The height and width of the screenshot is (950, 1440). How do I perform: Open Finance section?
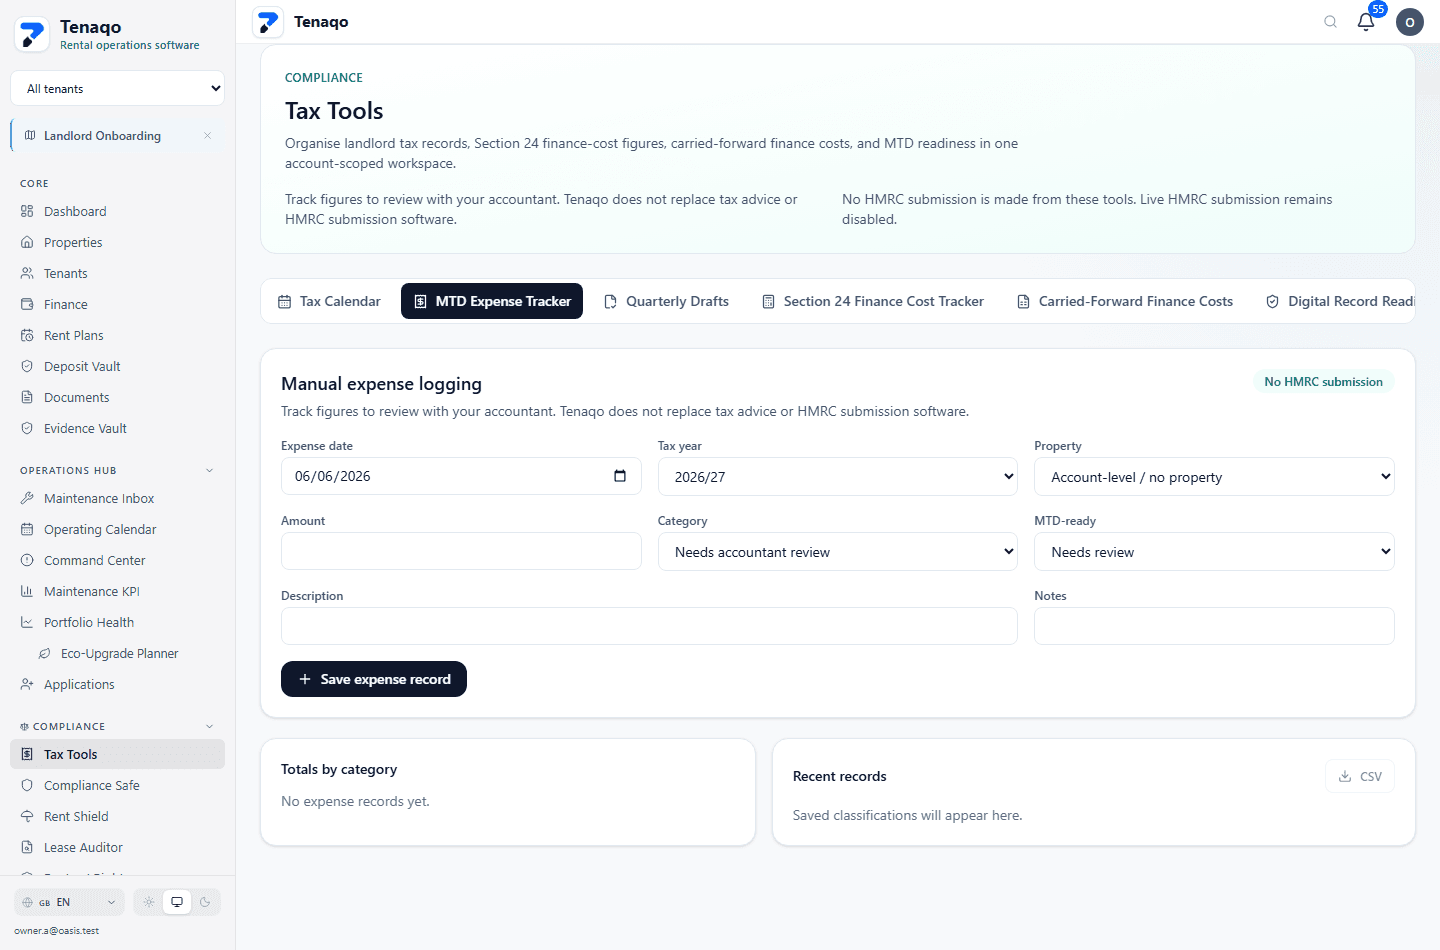pyautogui.click(x=118, y=305)
